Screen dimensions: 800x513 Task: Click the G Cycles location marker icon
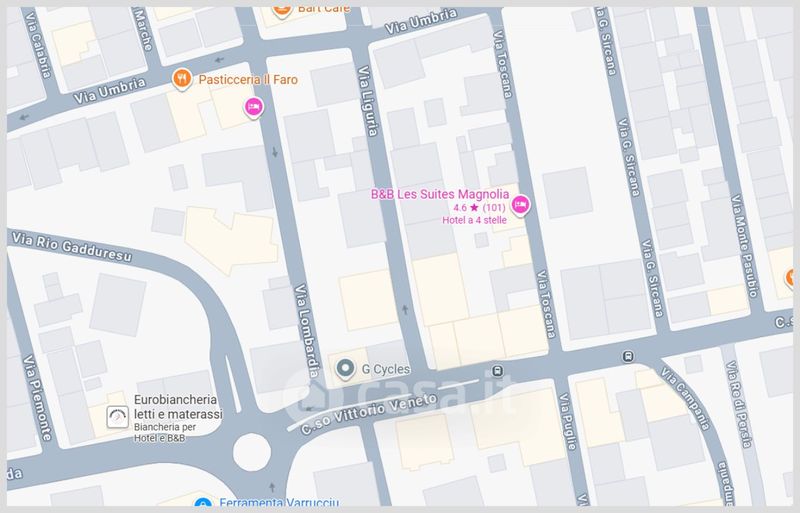tap(345, 369)
